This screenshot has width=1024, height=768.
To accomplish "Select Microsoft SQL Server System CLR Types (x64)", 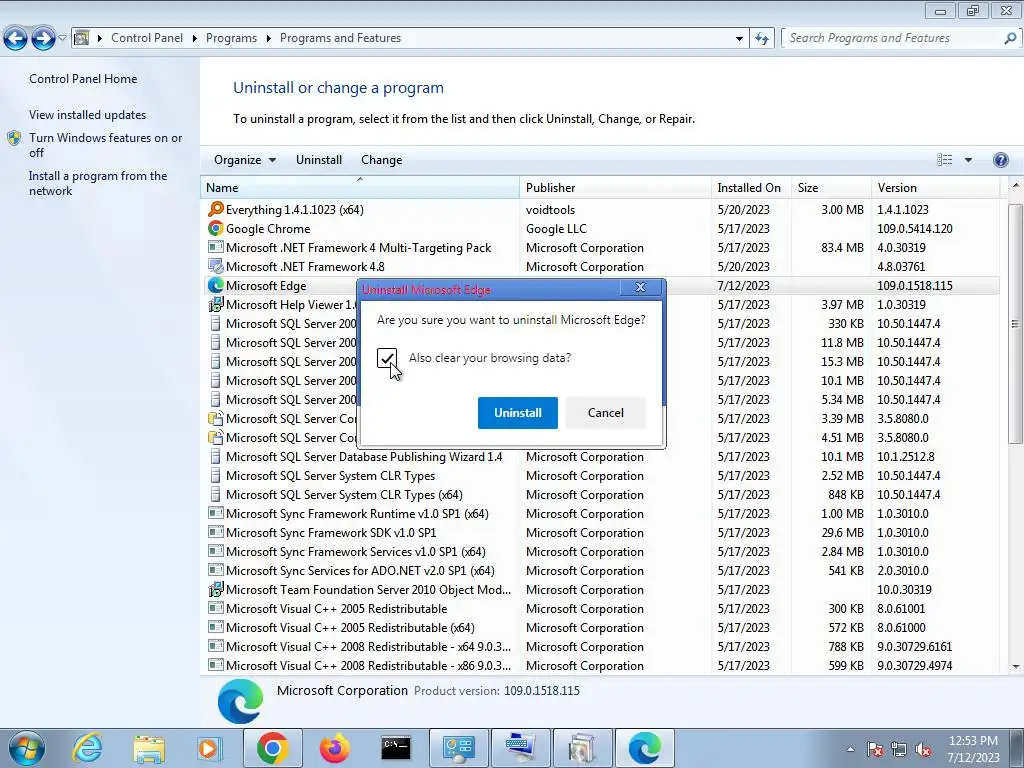I will (600, 495).
